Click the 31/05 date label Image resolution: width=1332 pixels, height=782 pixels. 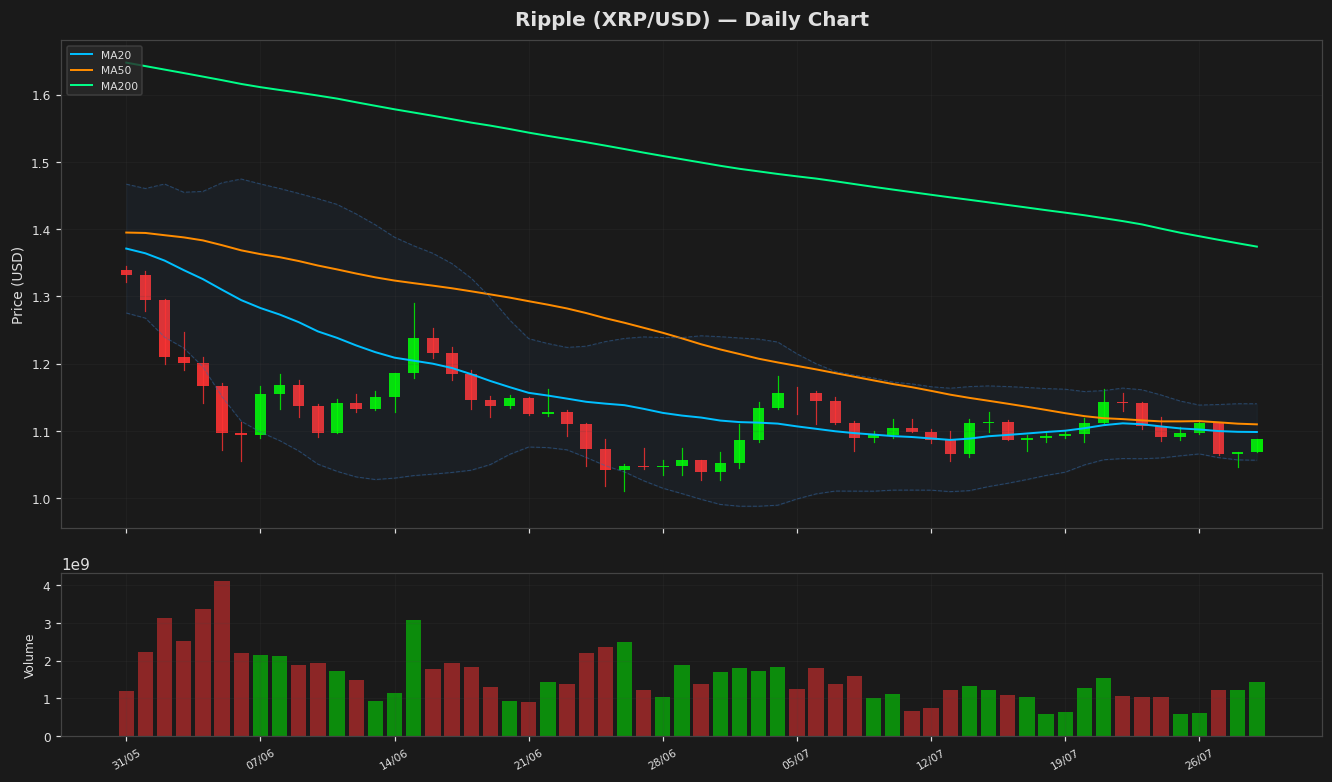[126, 760]
